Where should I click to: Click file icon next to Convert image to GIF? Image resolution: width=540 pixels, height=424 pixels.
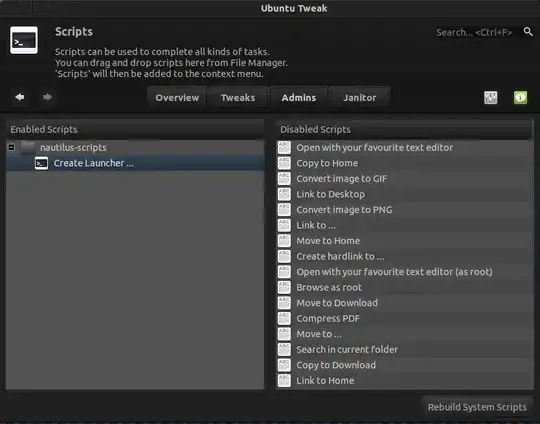(x=284, y=178)
